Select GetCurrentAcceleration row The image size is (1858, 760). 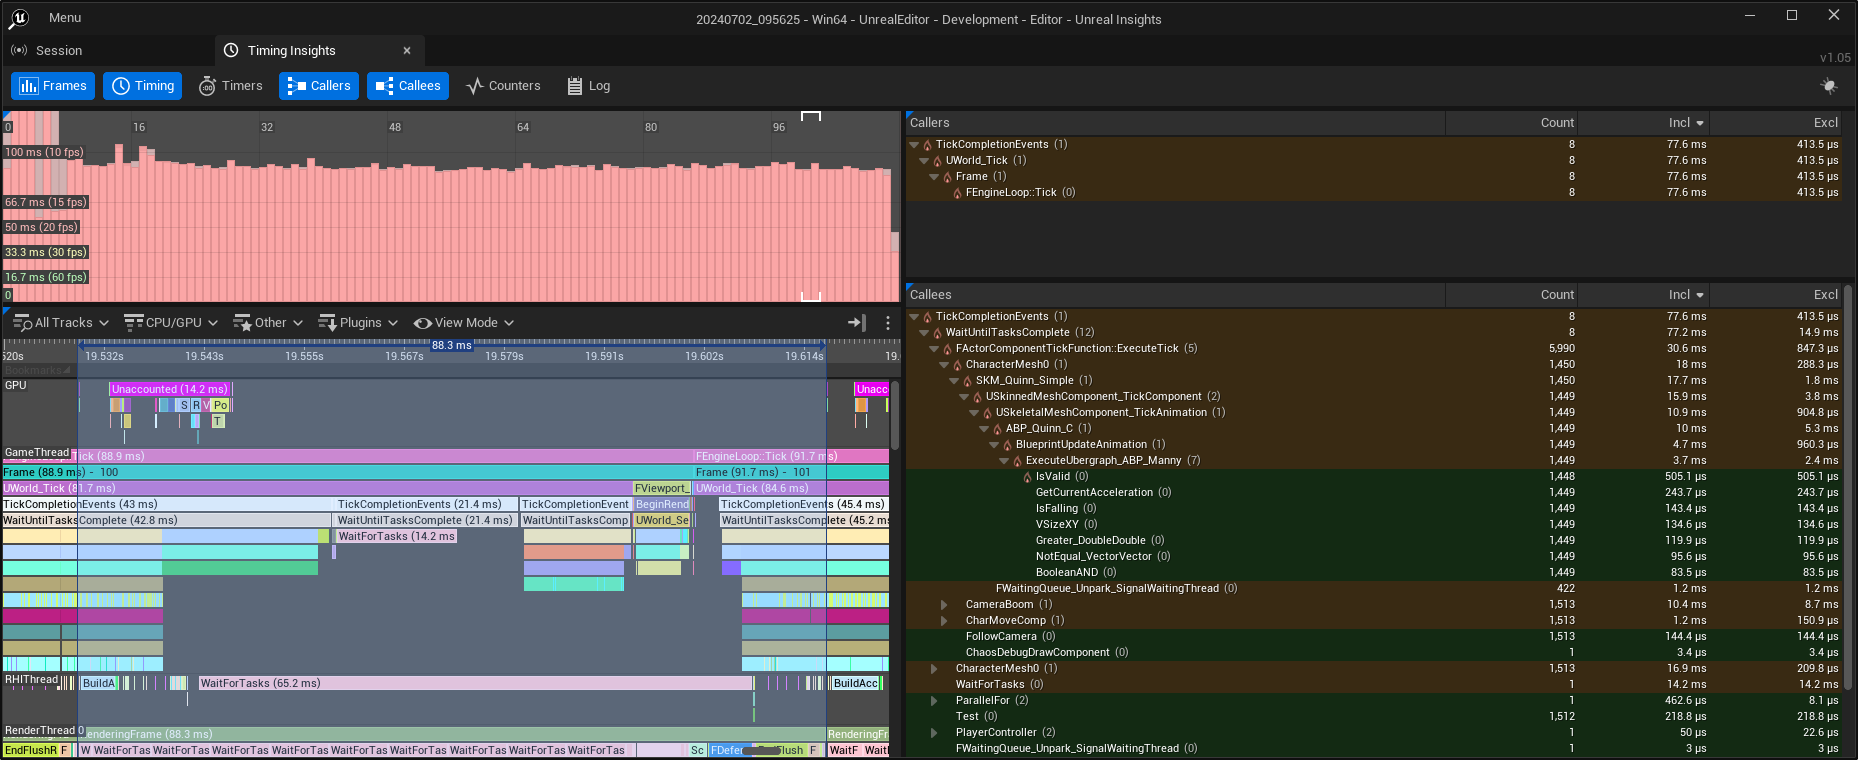[x=1374, y=493]
